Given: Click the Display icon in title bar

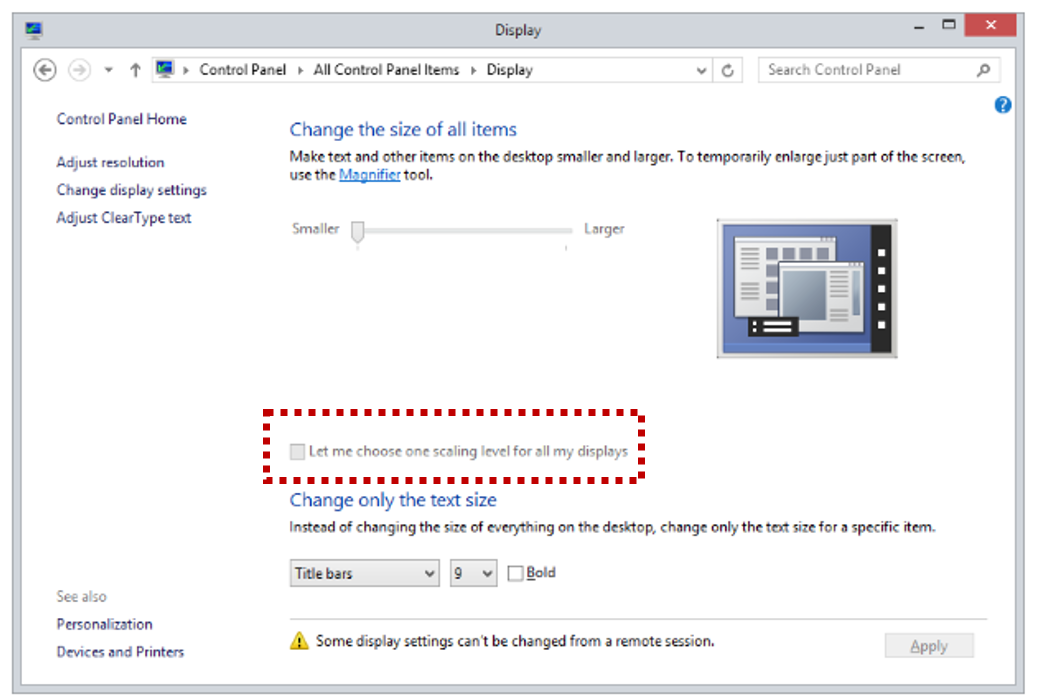Looking at the screenshot, I should pos(34,29).
